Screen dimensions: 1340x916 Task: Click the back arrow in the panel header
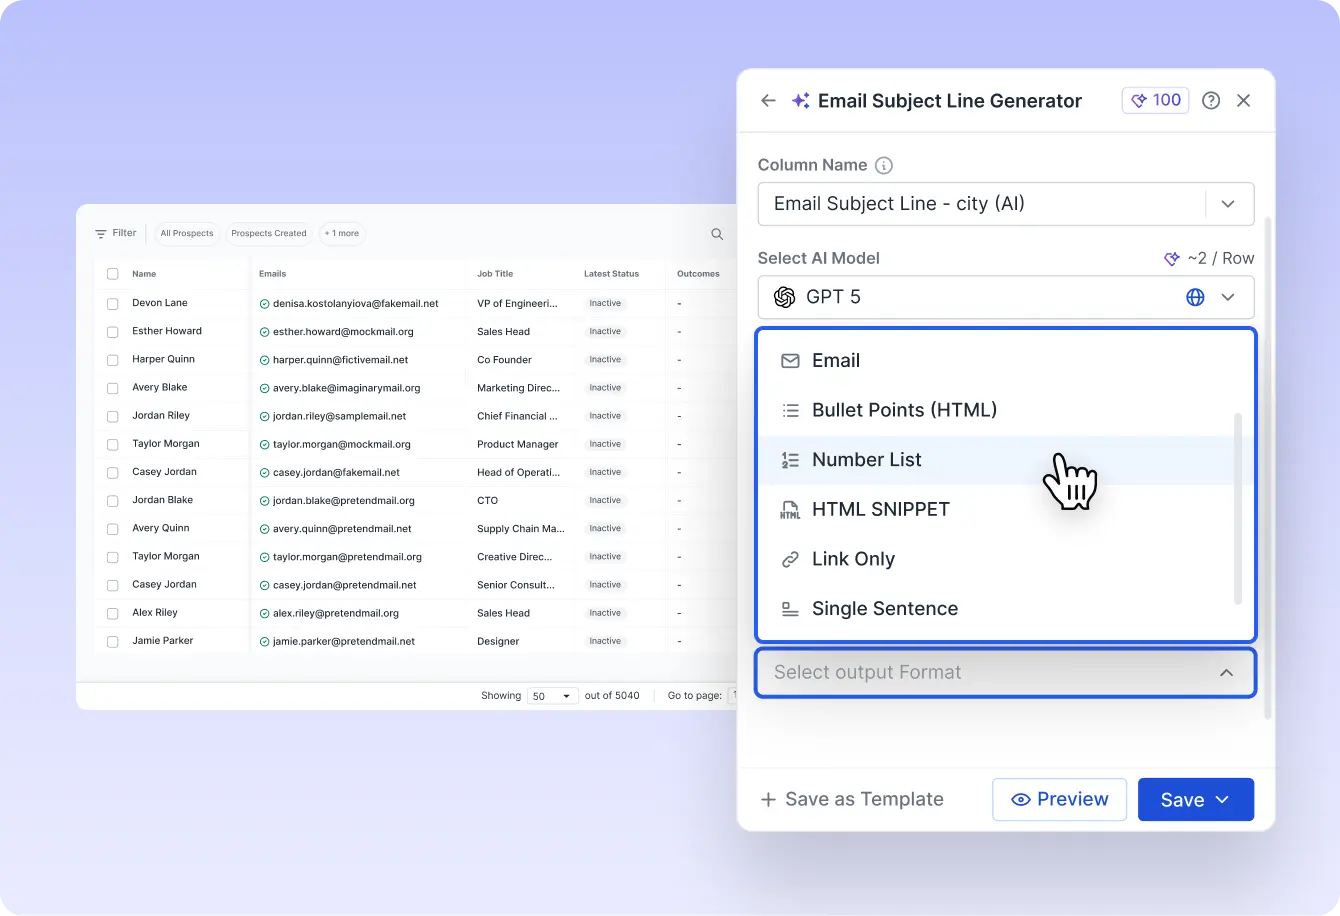click(767, 100)
